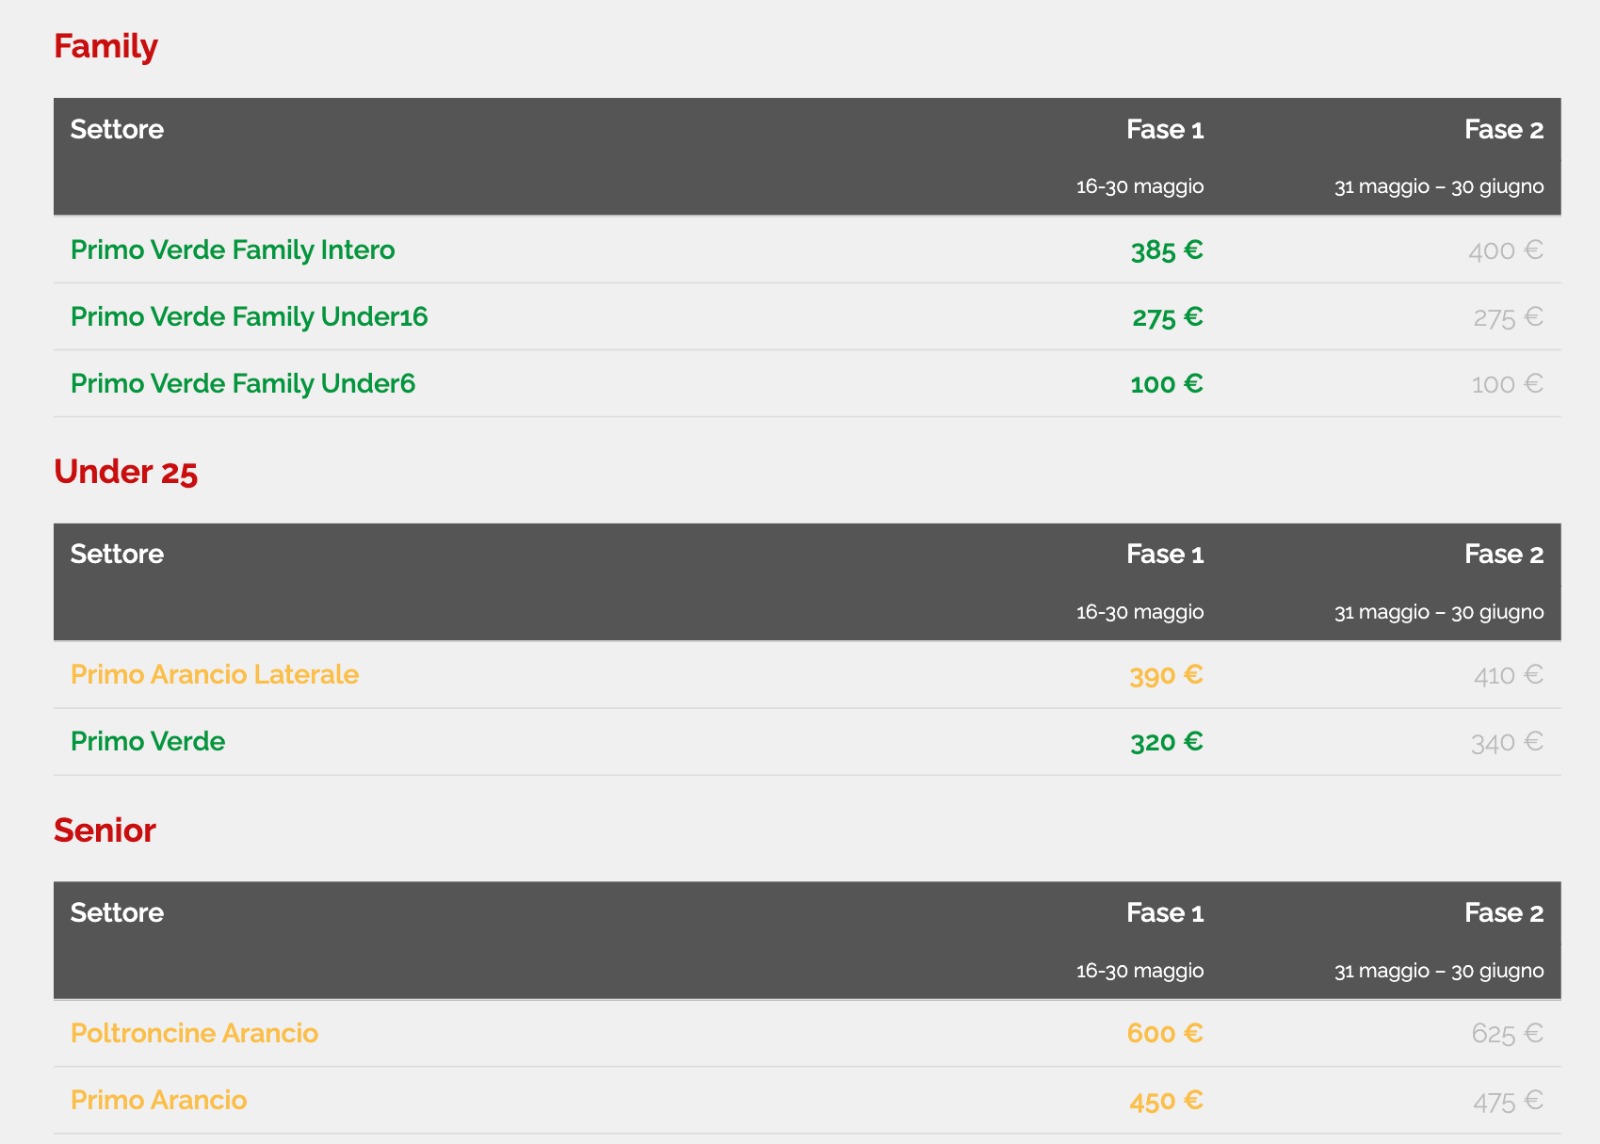Select Primo Verde Family Intero row label
Screen dimensions: 1600x1144
pos(232,250)
